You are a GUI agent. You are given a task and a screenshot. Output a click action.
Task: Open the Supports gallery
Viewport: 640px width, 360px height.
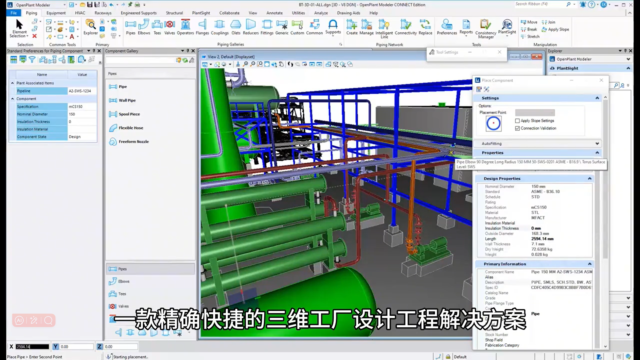[x=333, y=27]
